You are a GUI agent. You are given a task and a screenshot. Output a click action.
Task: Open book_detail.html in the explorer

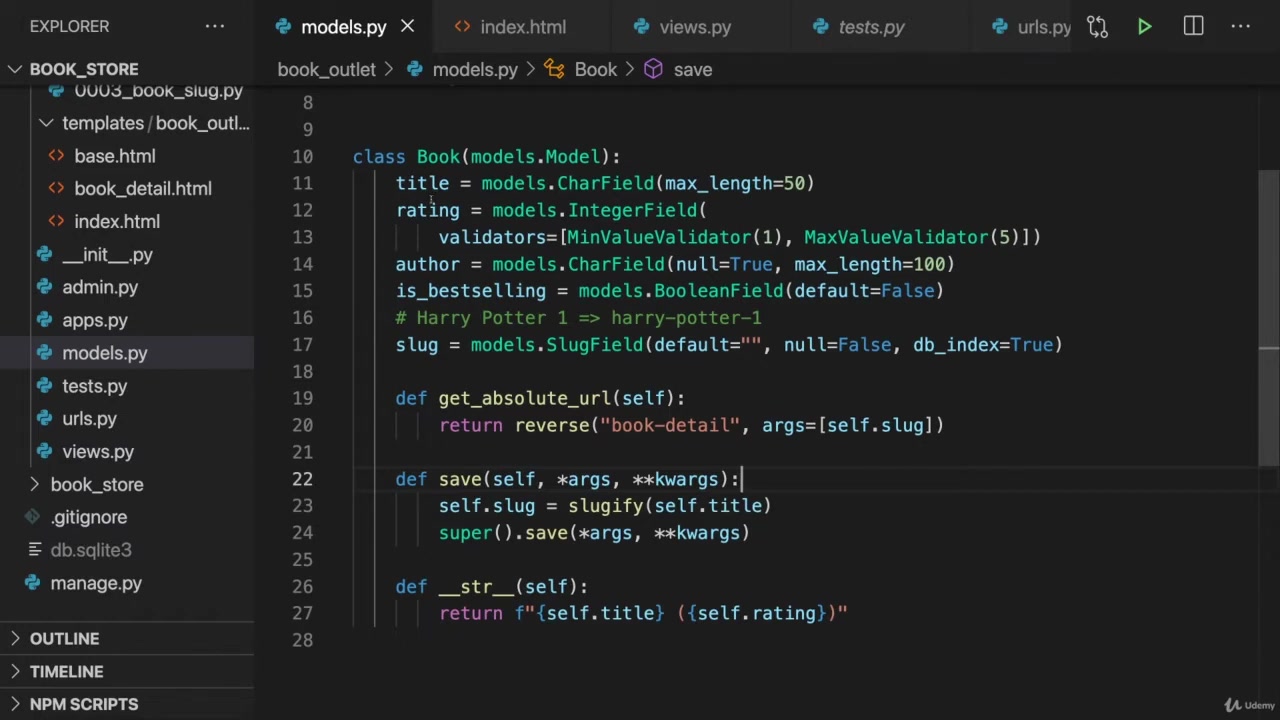click(x=142, y=189)
